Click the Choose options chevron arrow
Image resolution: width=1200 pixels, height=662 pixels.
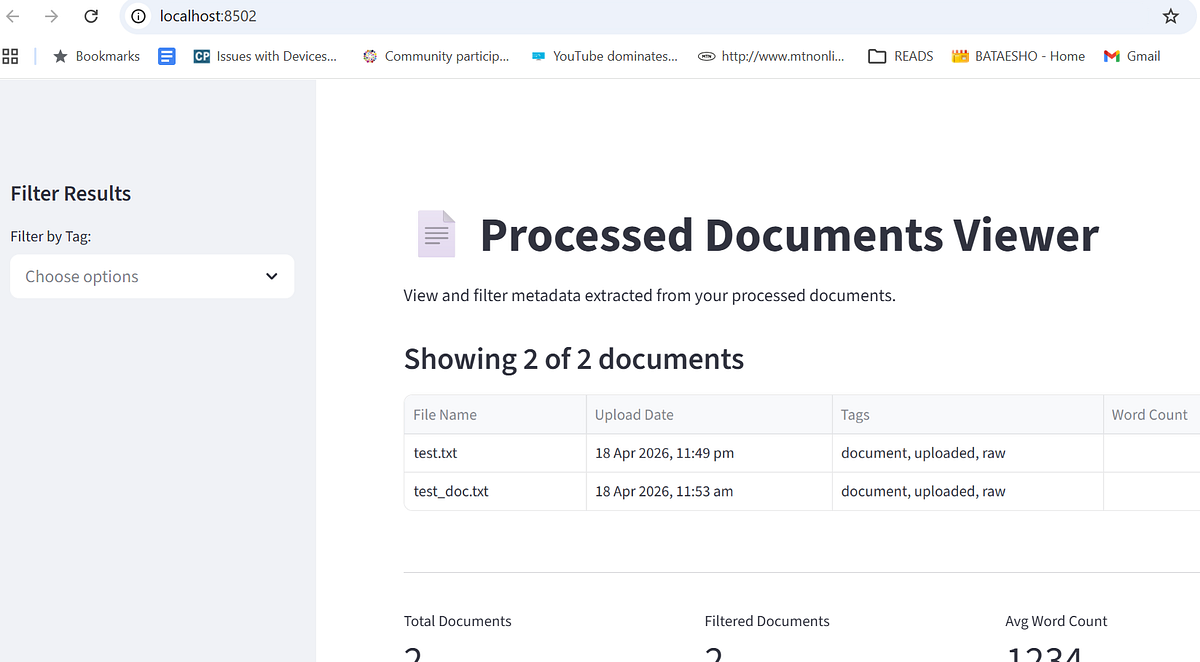[x=271, y=277]
